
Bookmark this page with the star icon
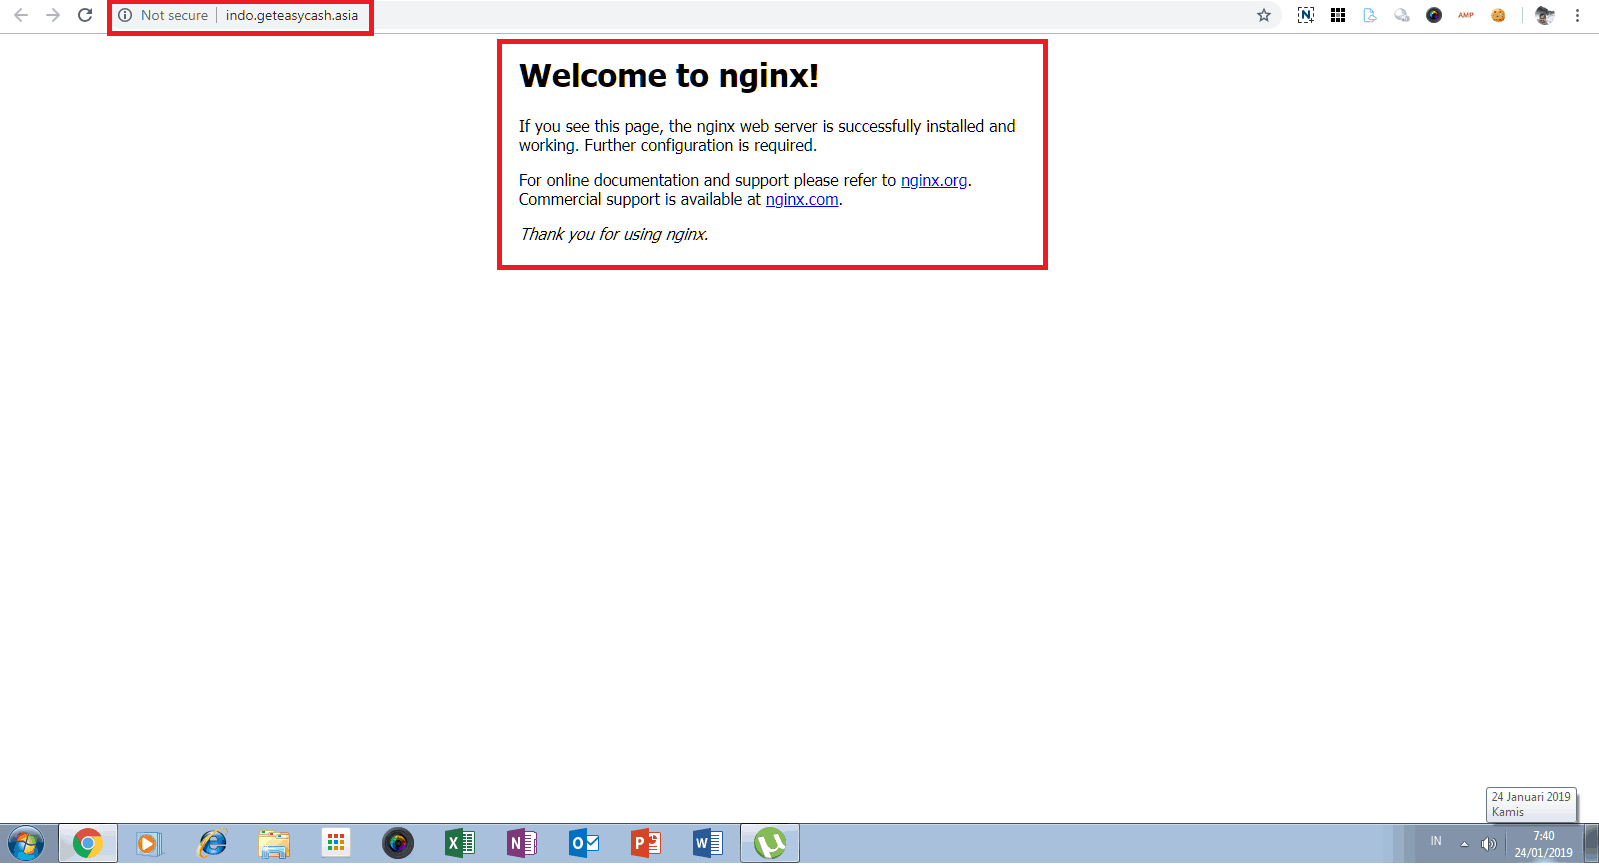pyautogui.click(x=1264, y=15)
